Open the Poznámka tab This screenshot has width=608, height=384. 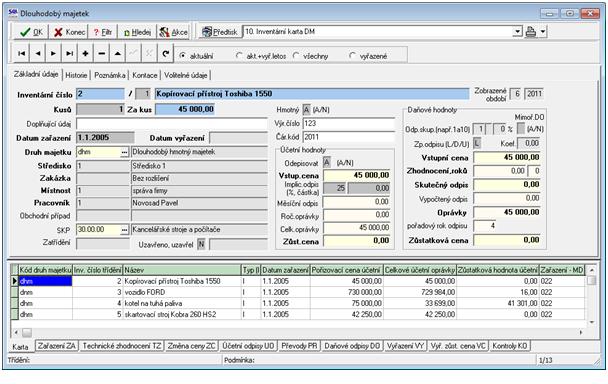coord(110,75)
